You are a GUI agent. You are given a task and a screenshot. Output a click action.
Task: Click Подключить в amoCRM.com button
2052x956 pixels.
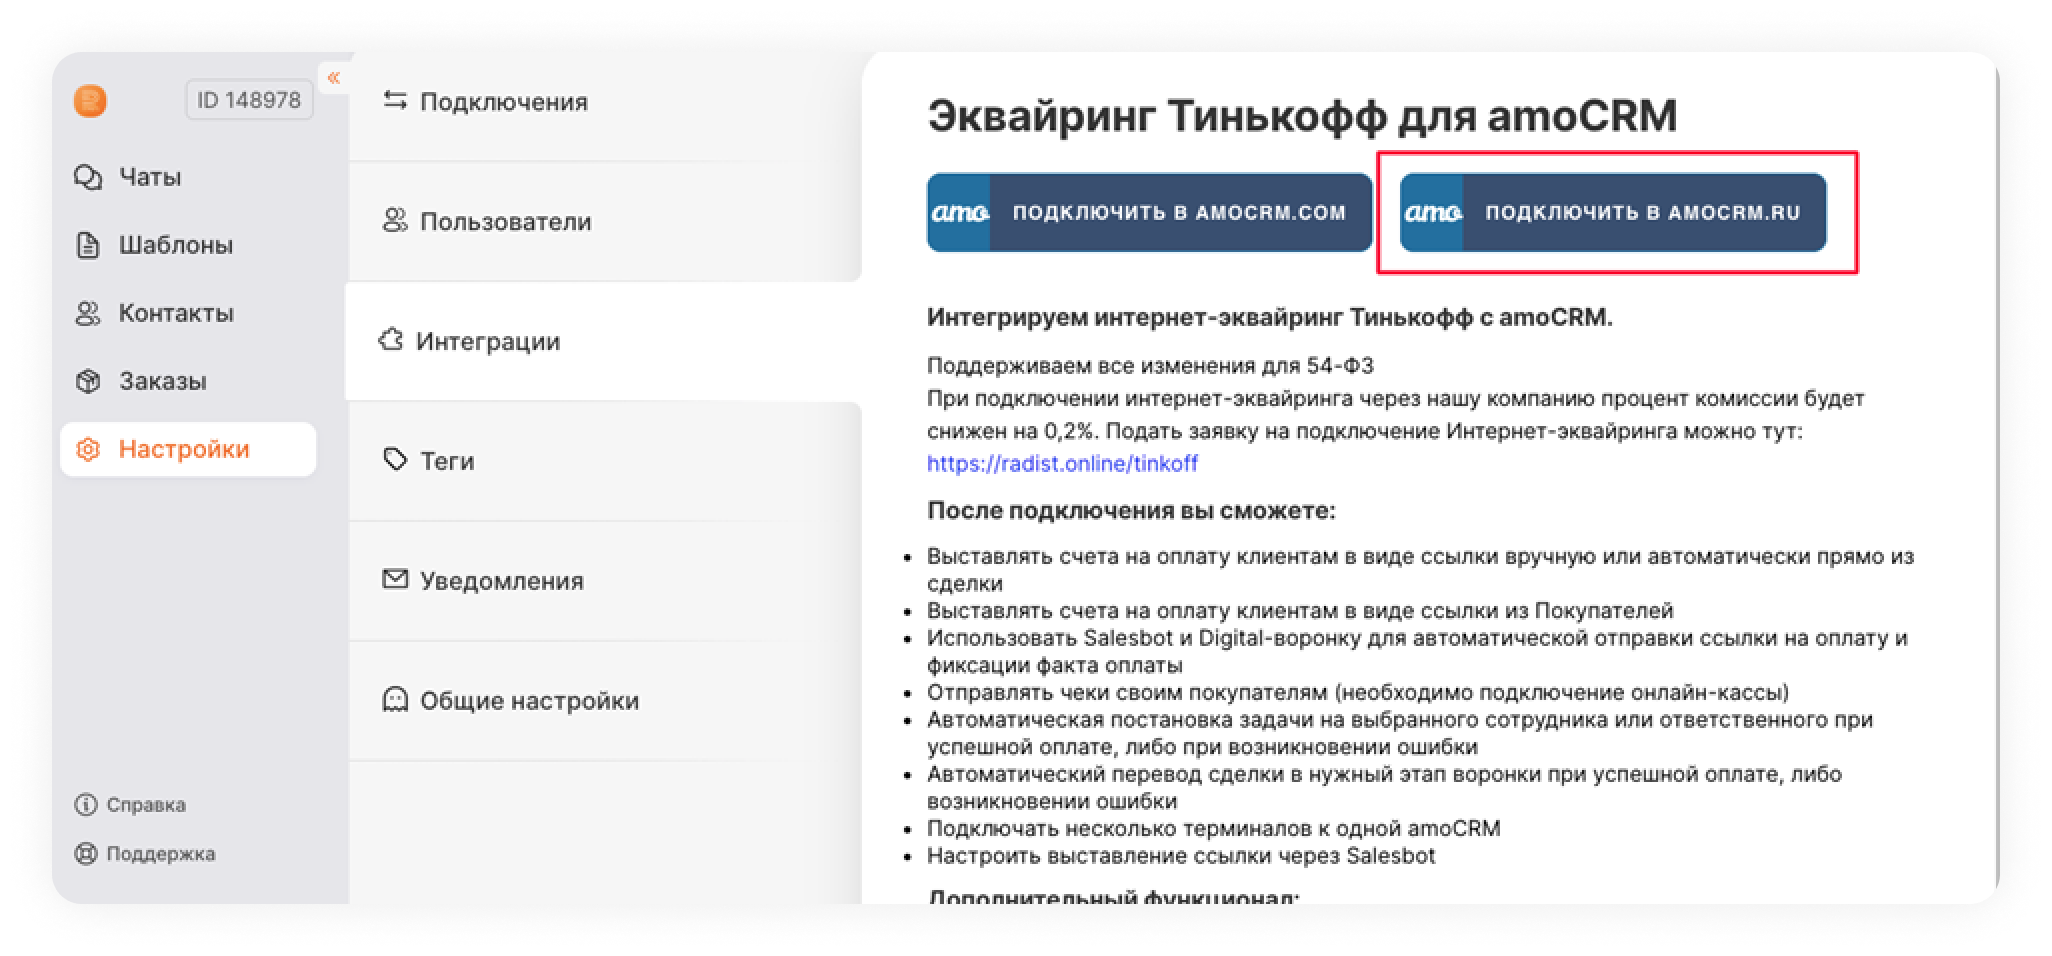click(1149, 212)
